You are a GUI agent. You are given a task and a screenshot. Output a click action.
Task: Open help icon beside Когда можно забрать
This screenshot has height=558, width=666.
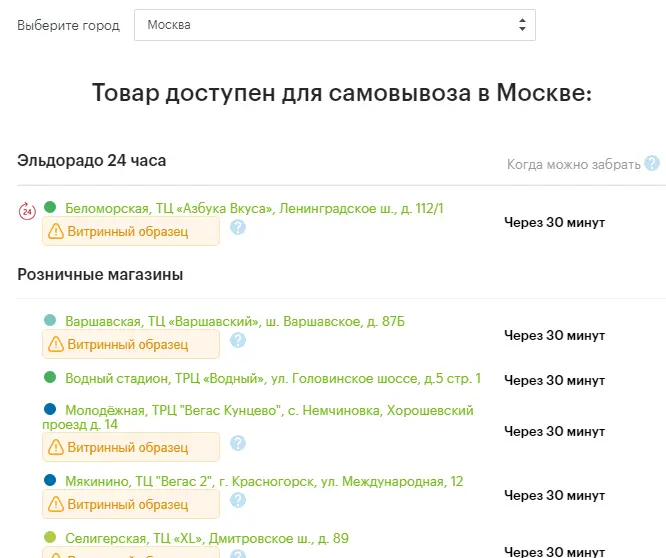pyautogui.click(x=652, y=163)
